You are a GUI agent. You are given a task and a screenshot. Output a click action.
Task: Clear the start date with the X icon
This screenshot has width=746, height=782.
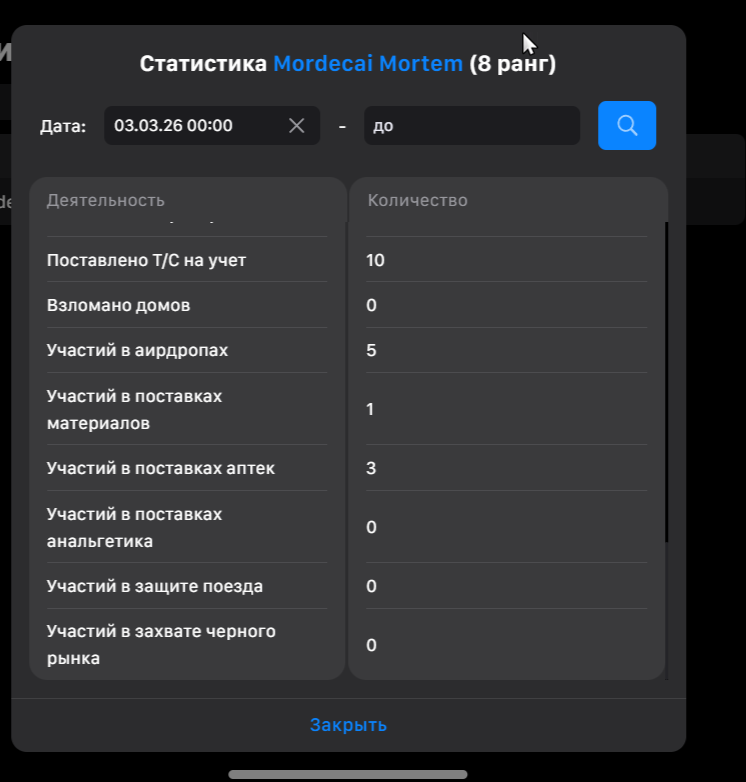pyautogui.click(x=296, y=125)
